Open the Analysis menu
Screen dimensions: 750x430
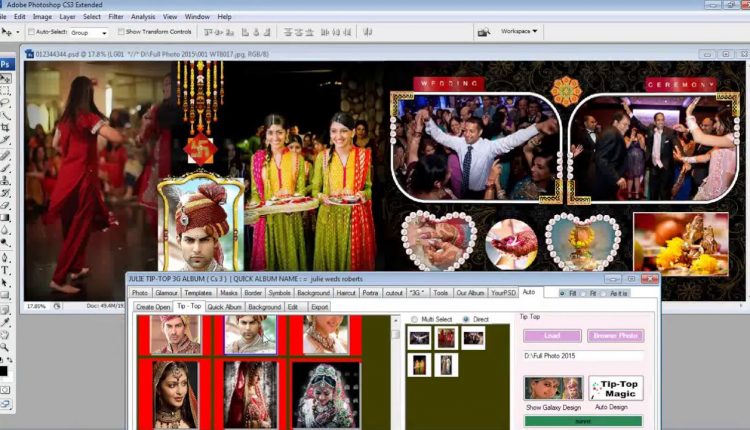[x=143, y=17]
